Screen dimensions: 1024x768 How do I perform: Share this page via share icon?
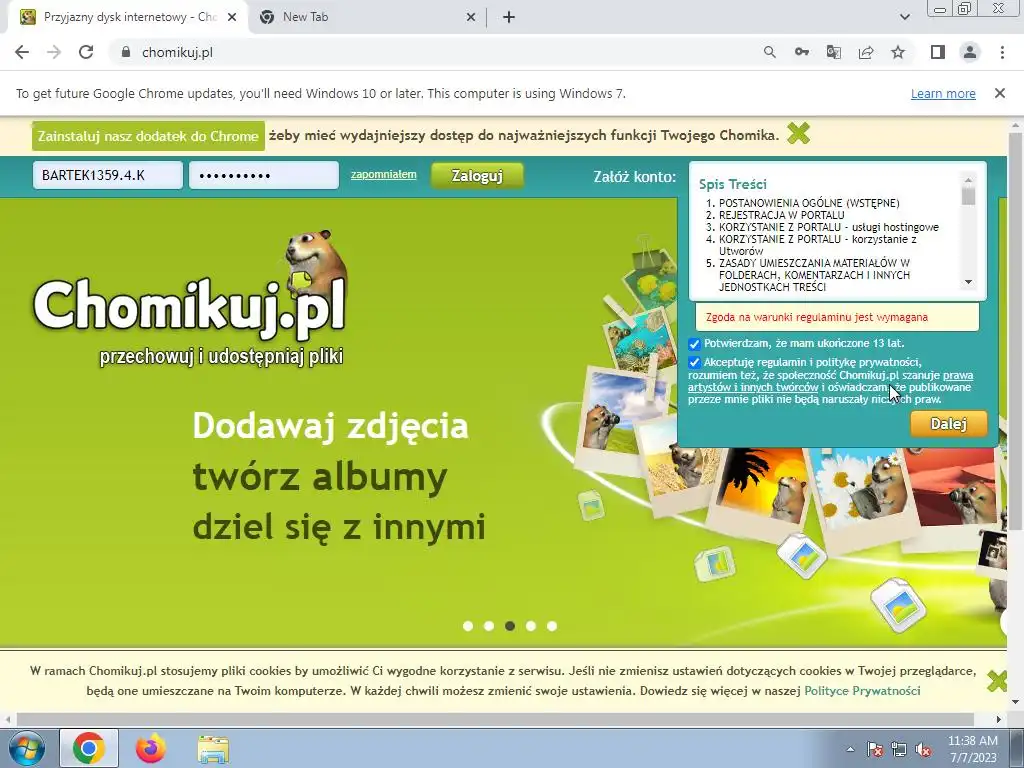point(866,52)
